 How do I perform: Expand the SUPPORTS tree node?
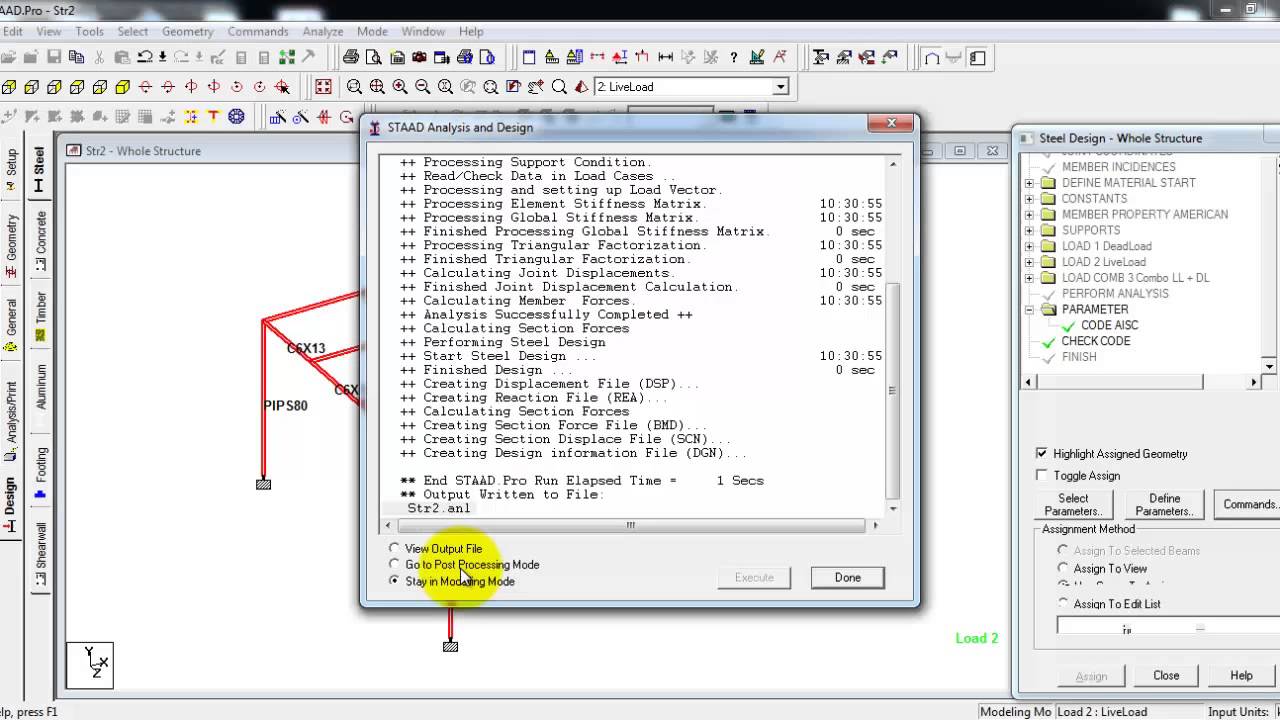(x=1029, y=230)
